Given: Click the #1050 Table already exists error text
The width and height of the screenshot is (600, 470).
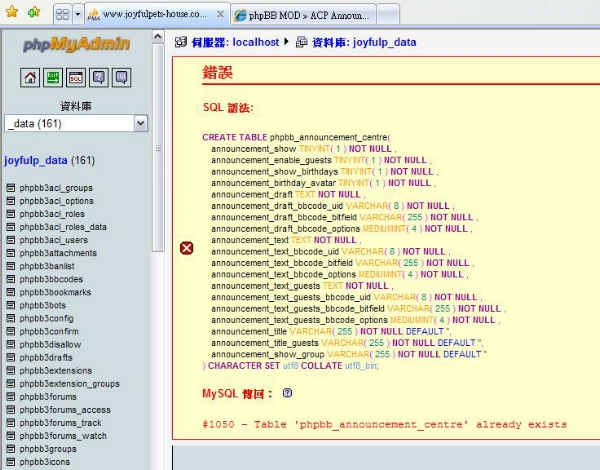Looking at the screenshot, I should [x=384, y=424].
